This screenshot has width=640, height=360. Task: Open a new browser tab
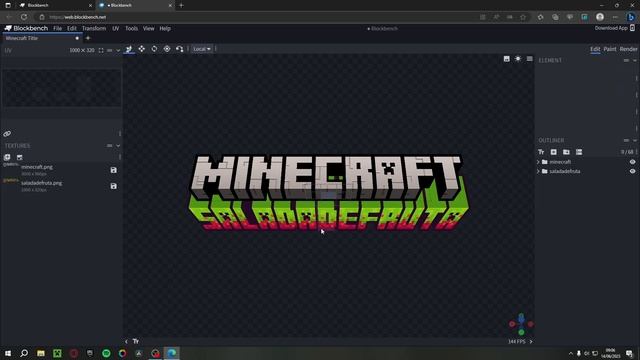[x=181, y=5]
